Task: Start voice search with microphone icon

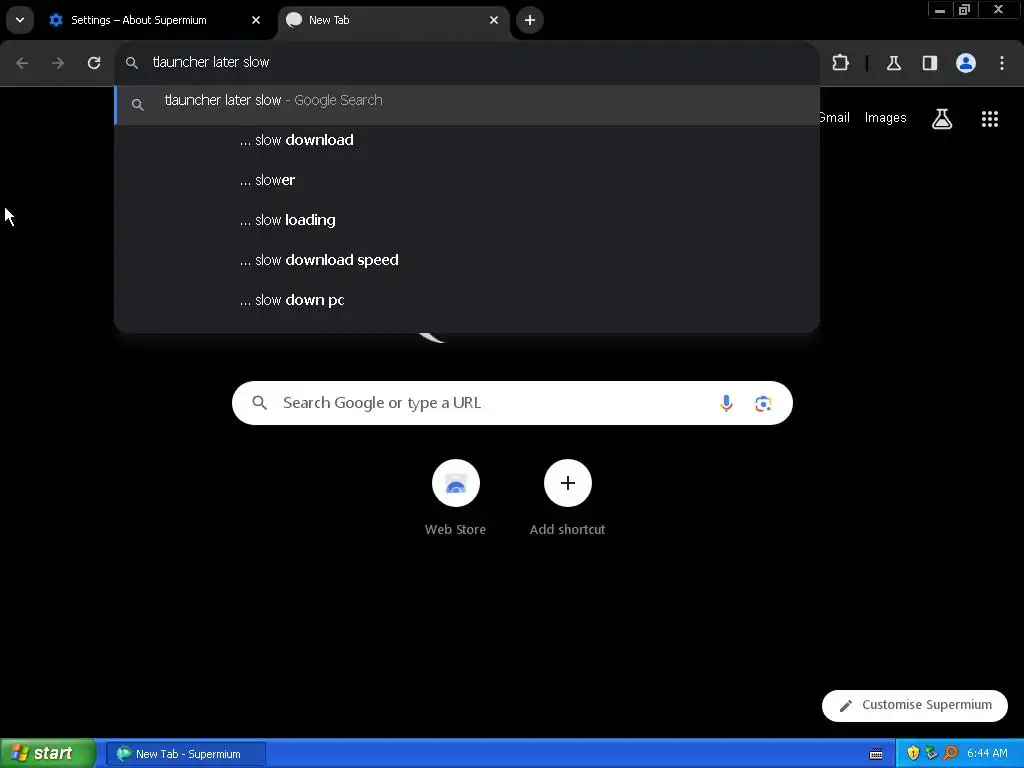Action: tap(726, 403)
